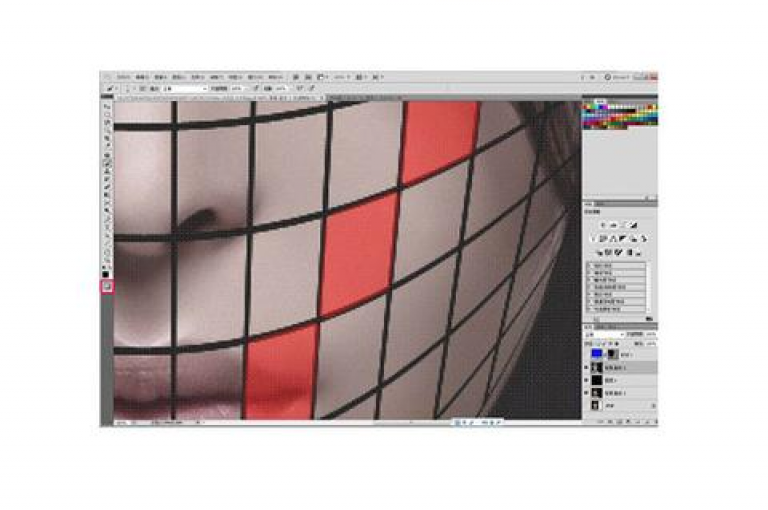Add a Posterize adjustment
Screen dimensions: 768x510
(608, 252)
